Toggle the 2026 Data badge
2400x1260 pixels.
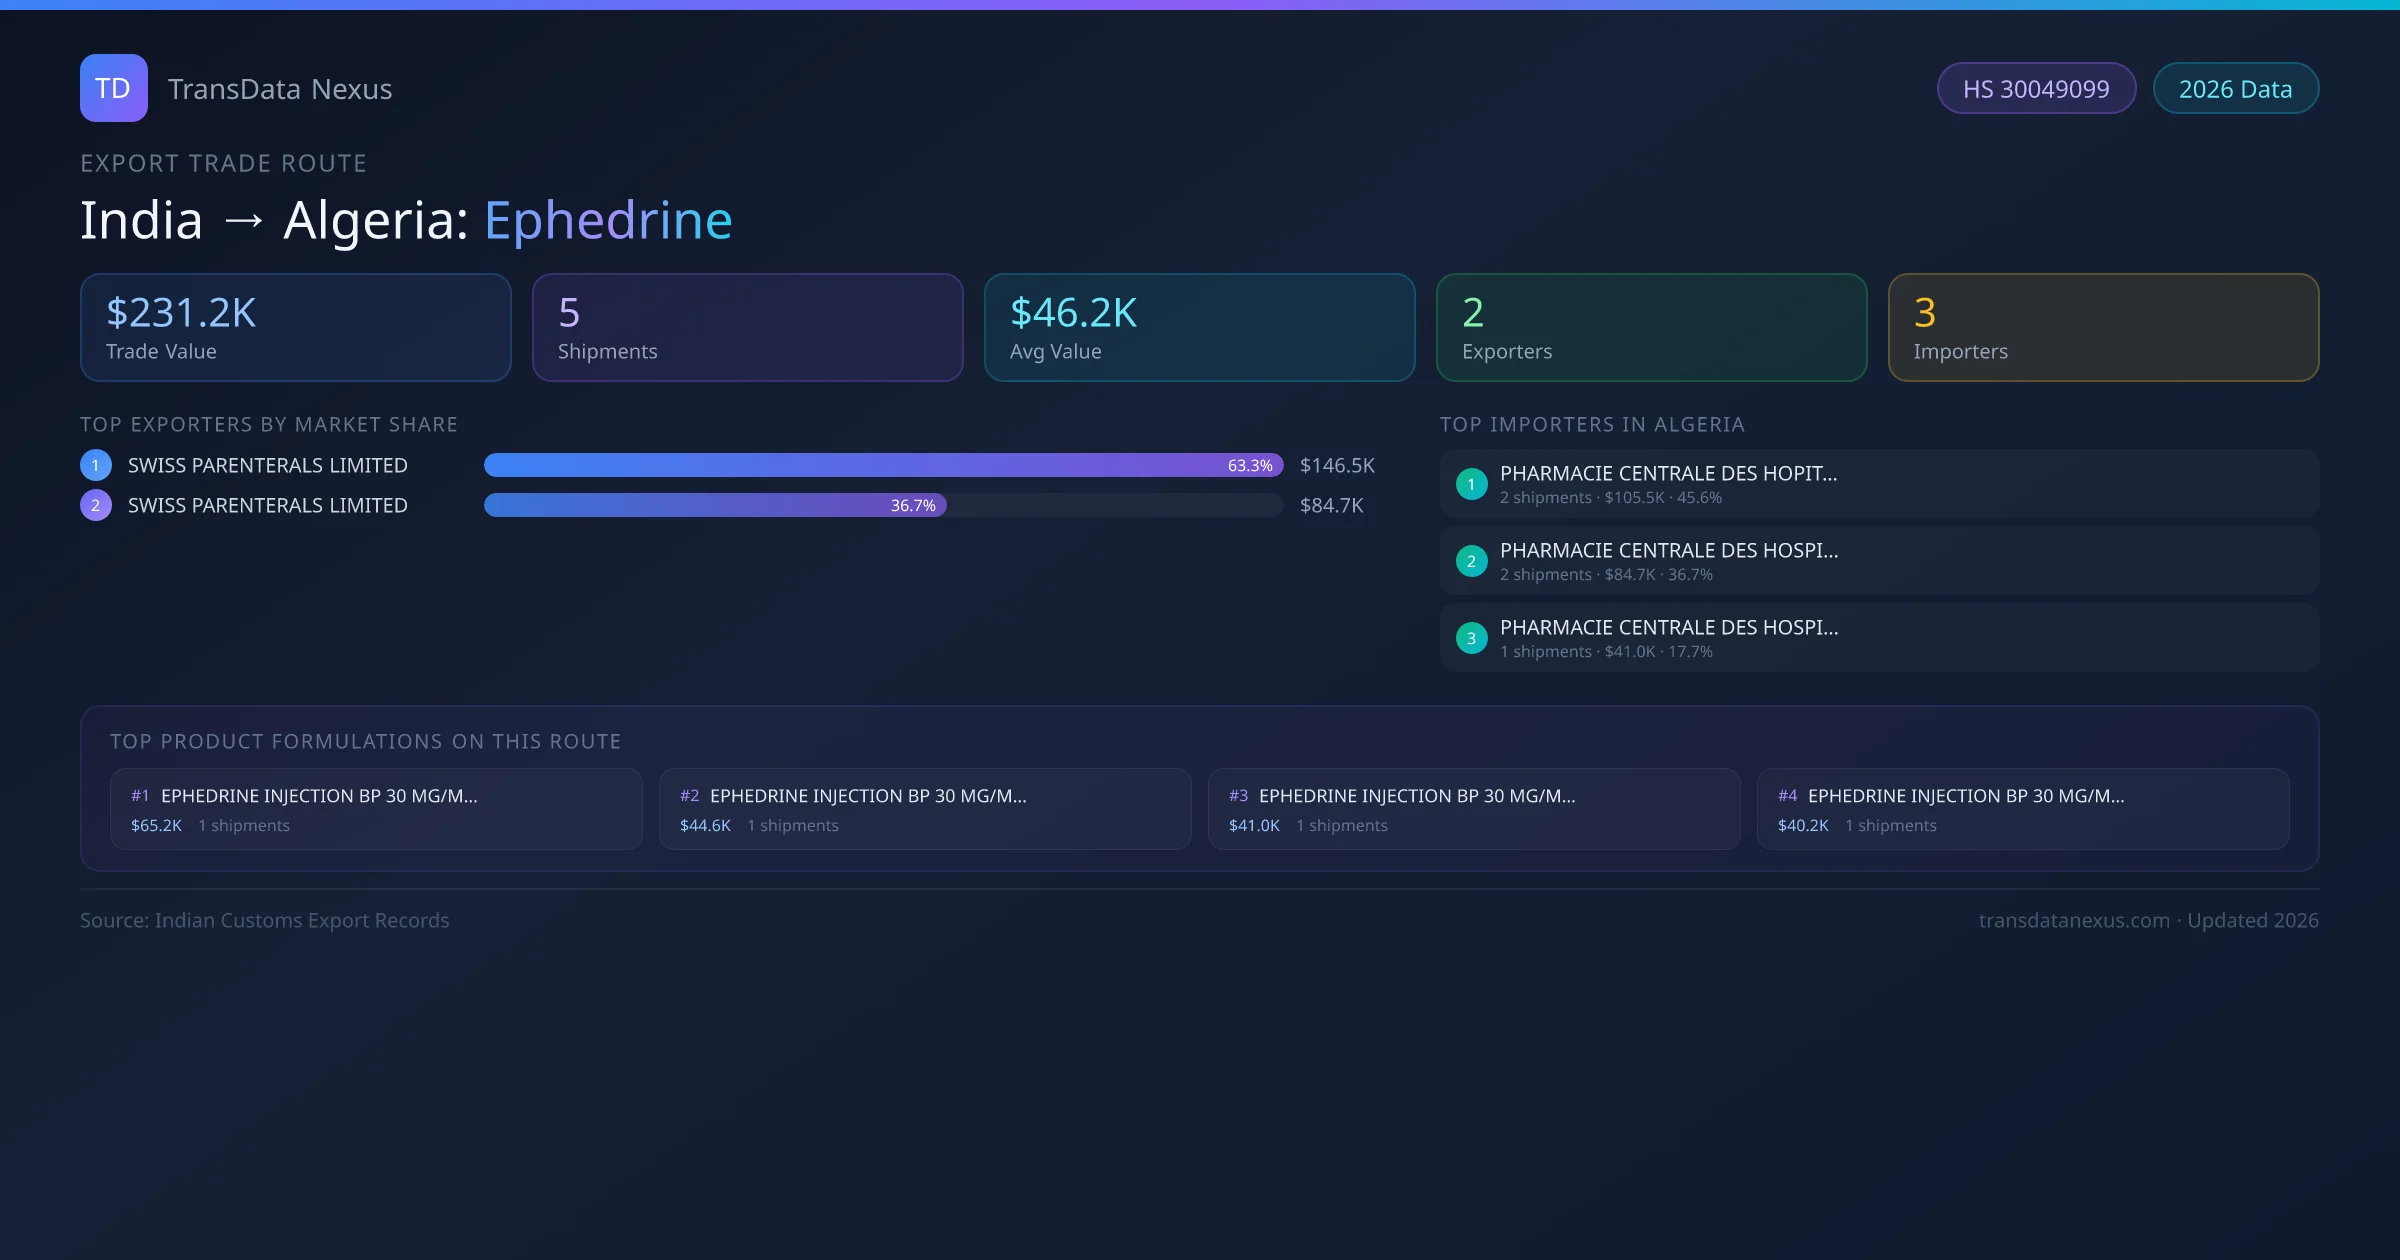(x=2236, y=88)
